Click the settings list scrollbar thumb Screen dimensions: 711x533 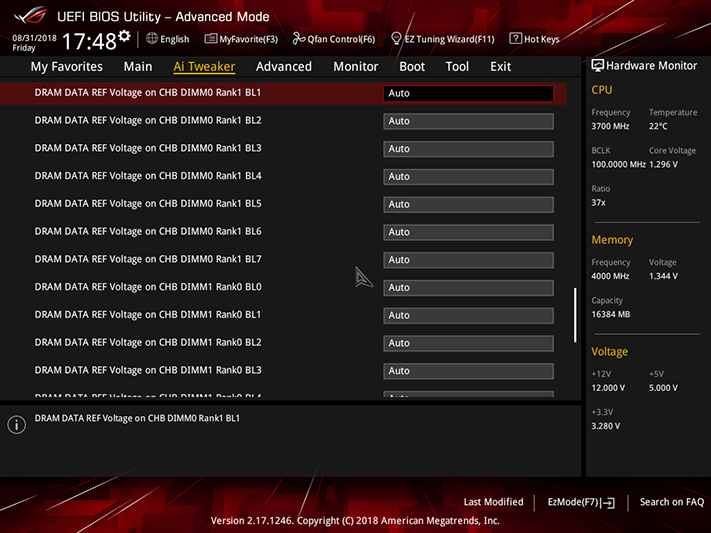click(x=575, y=315)
